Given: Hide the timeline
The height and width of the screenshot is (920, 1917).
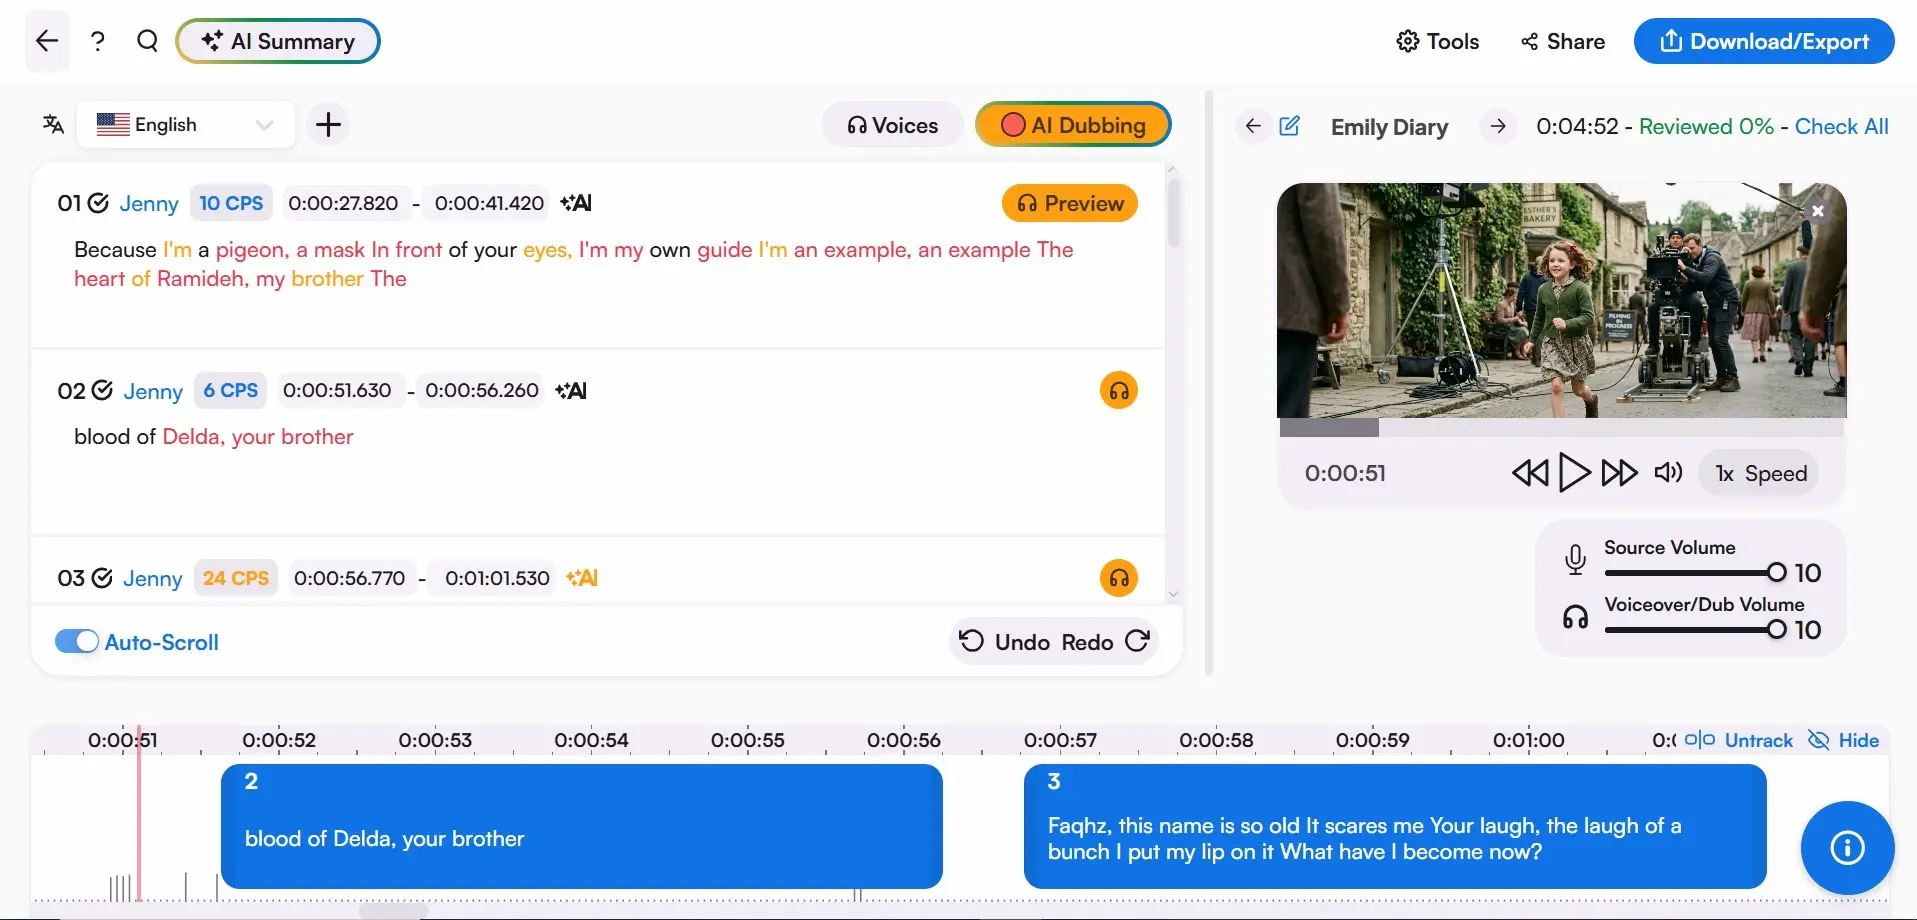Looking at the screenshot, I should (1844, 740).
